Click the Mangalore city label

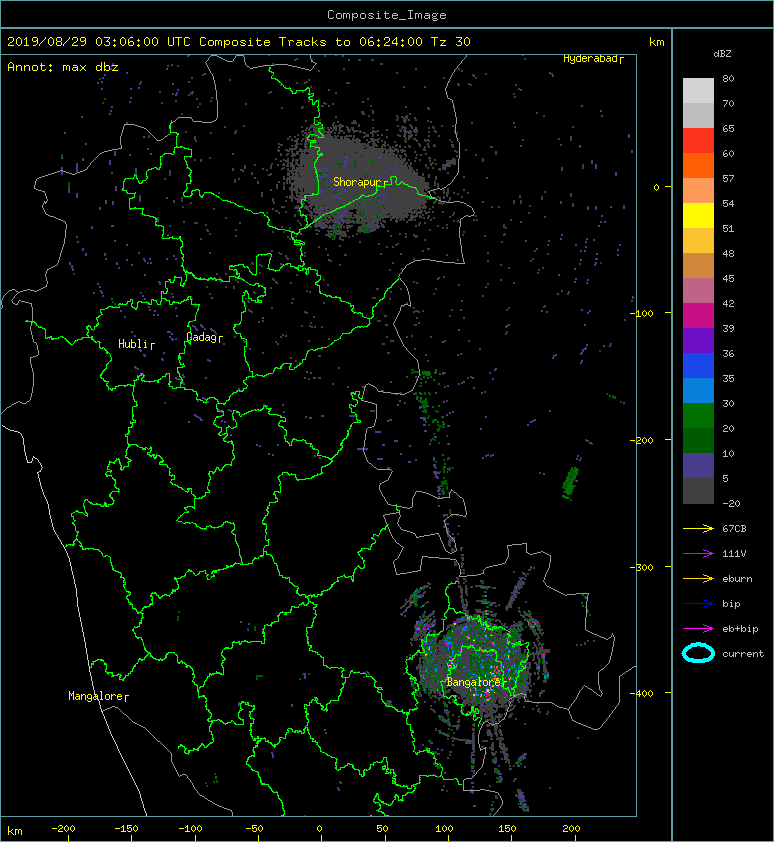pyautogui.click(x=95, y=696)
